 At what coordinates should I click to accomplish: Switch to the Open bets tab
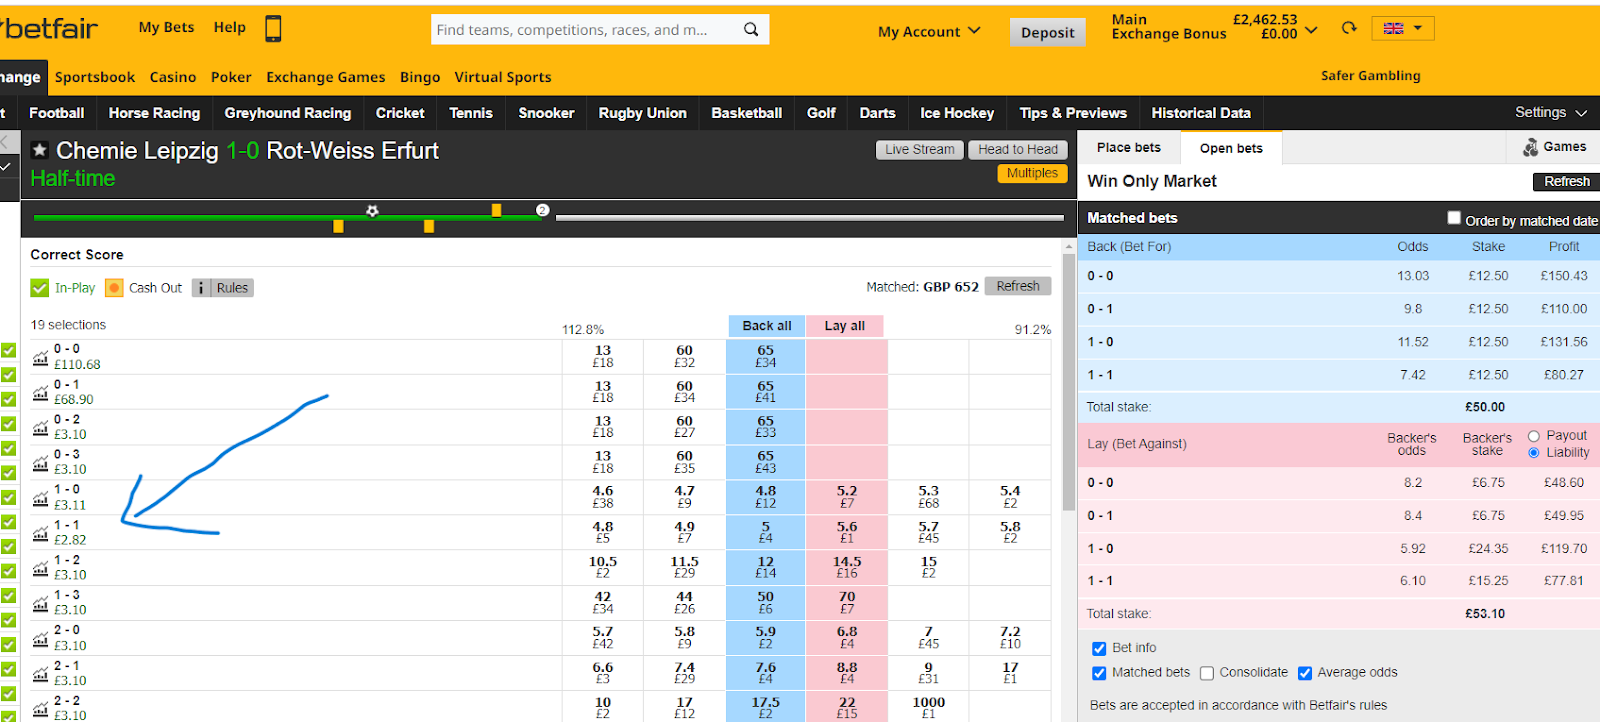1231,148
